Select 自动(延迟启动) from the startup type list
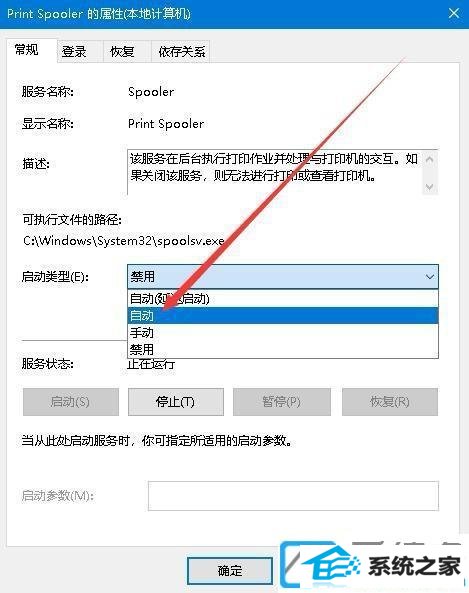 (x=283, y=299)
